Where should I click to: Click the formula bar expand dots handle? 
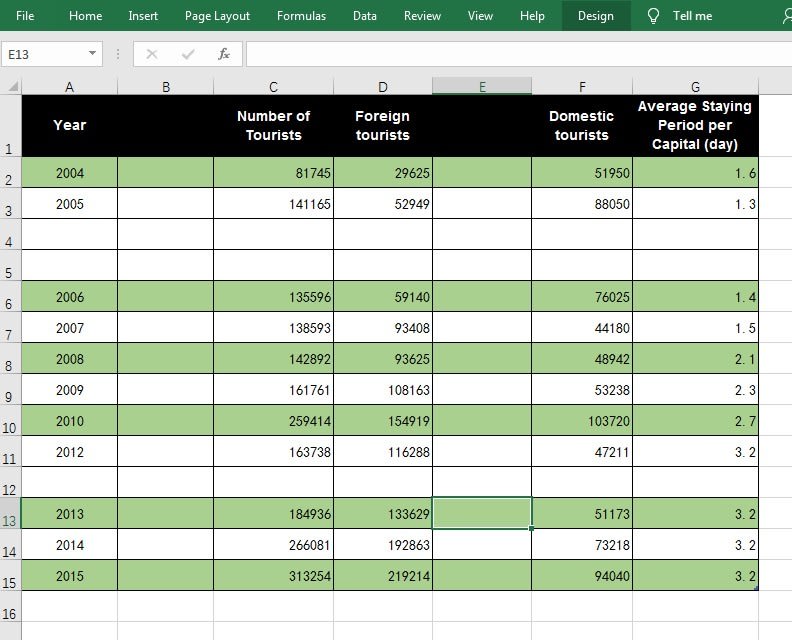point(118,54)
